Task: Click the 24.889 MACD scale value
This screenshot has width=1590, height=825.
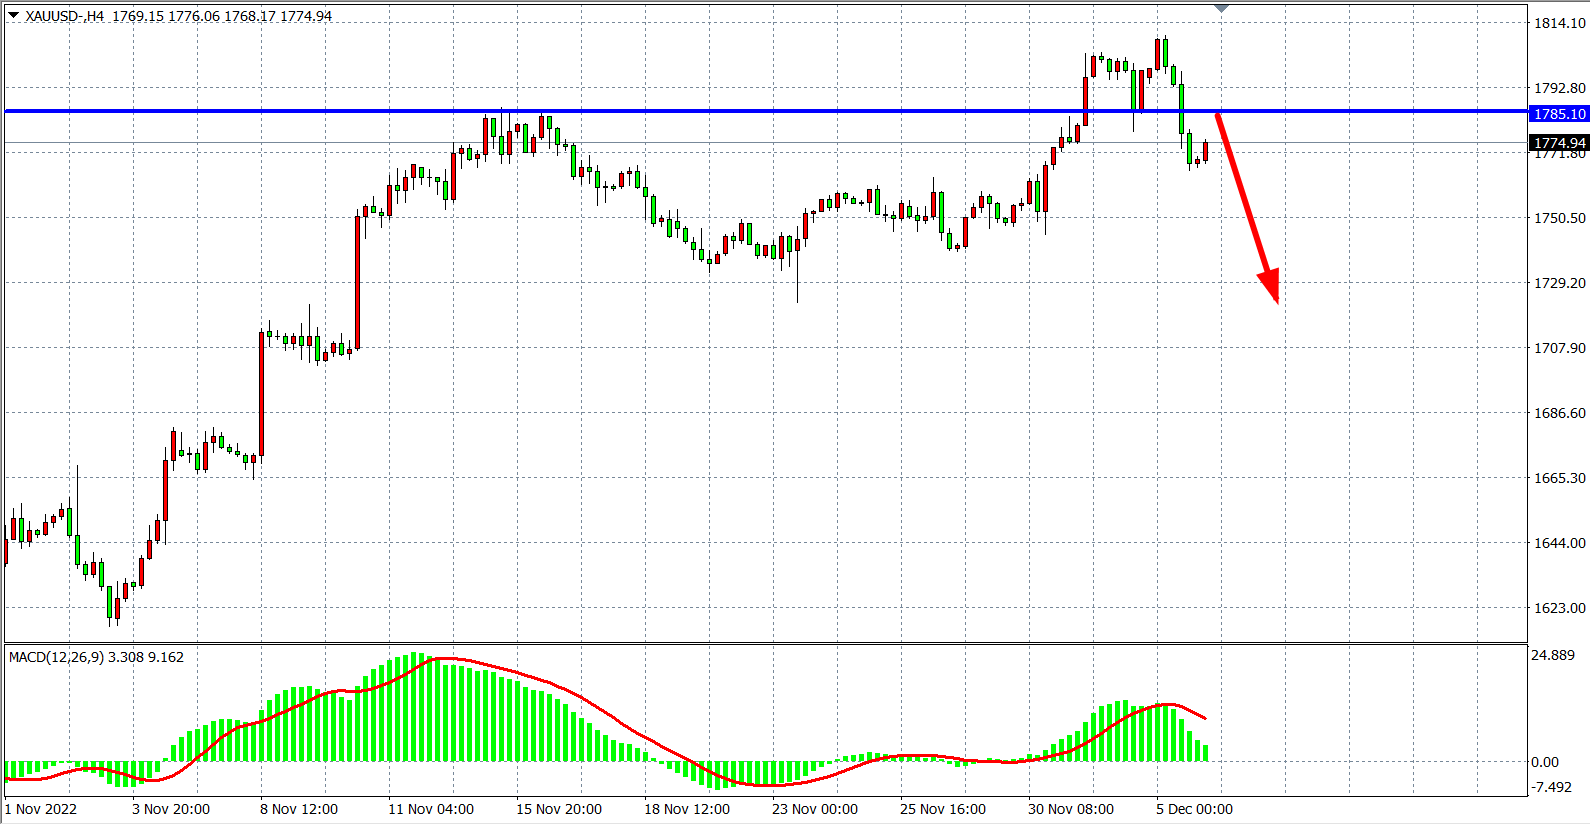Action: [x=1553, y=655]
